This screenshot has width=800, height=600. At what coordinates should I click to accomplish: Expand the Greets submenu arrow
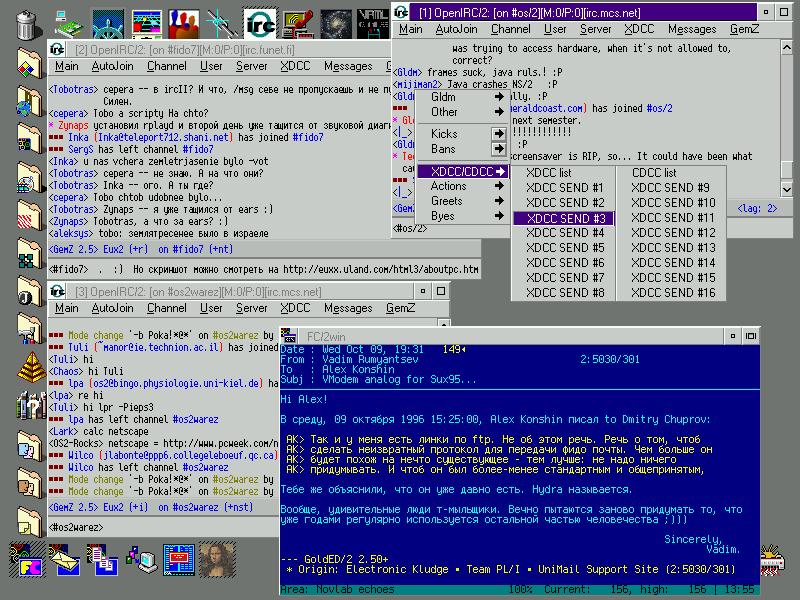click(498, 201)
